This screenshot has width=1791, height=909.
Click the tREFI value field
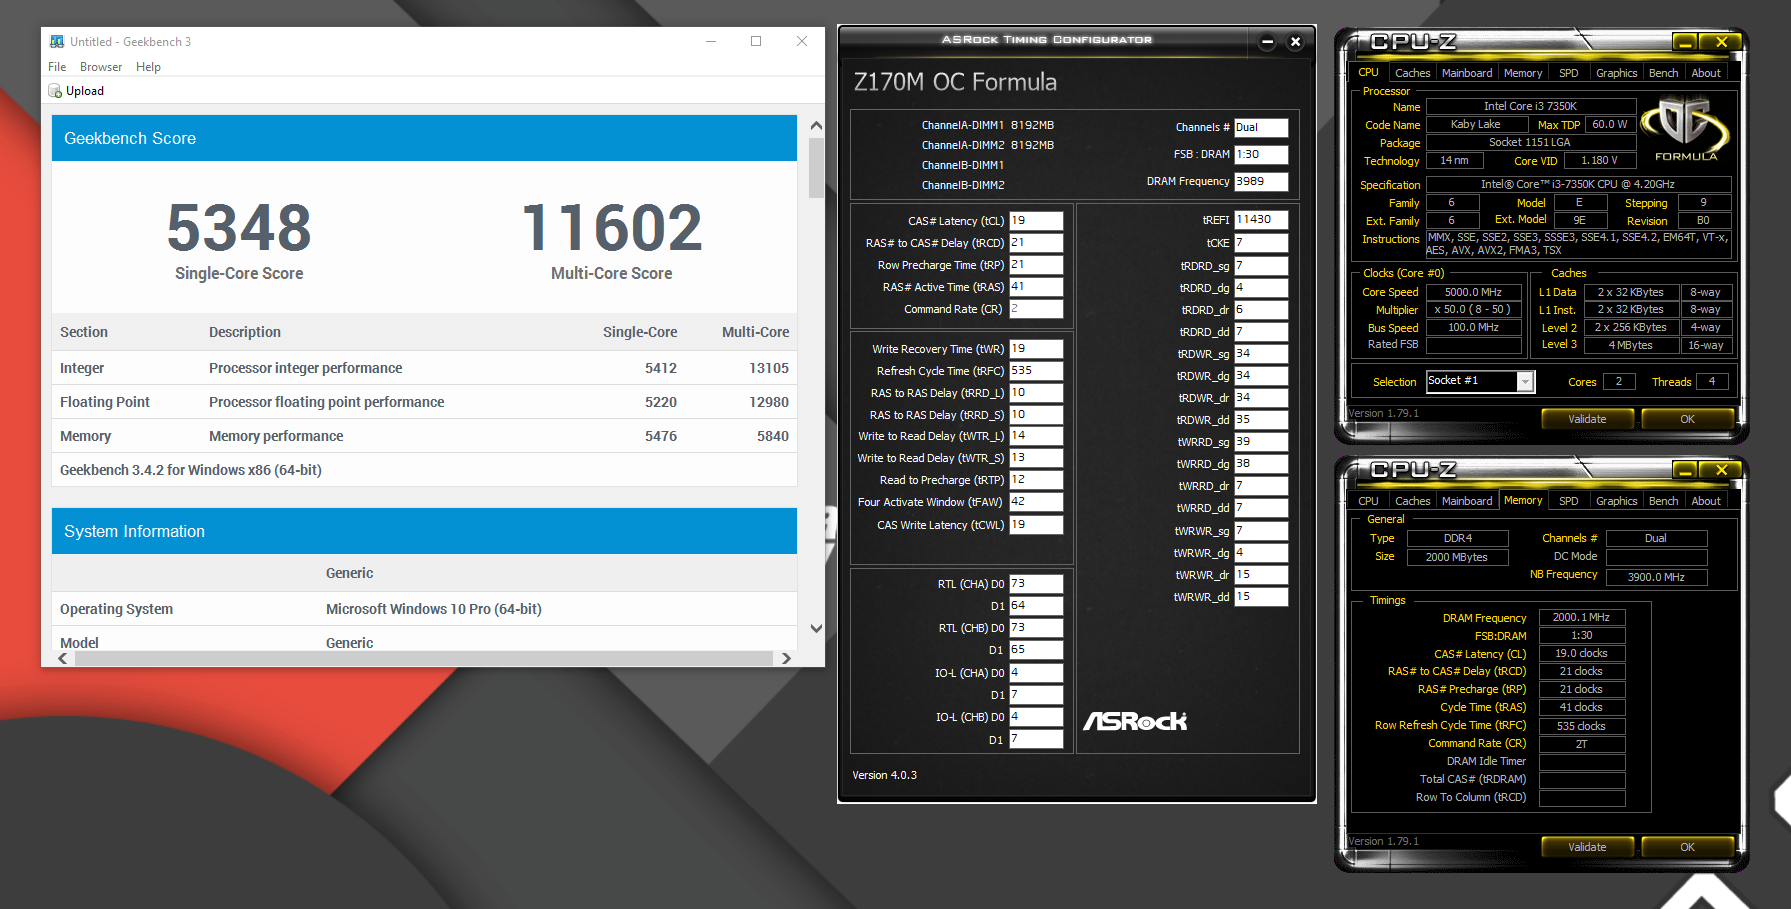pyautogui.click(x=1261, y=220)
